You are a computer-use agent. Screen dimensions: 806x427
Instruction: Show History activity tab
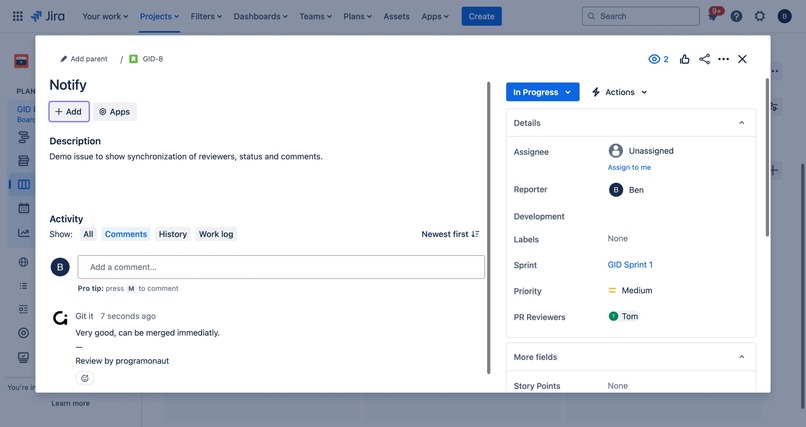coord(173,234)
